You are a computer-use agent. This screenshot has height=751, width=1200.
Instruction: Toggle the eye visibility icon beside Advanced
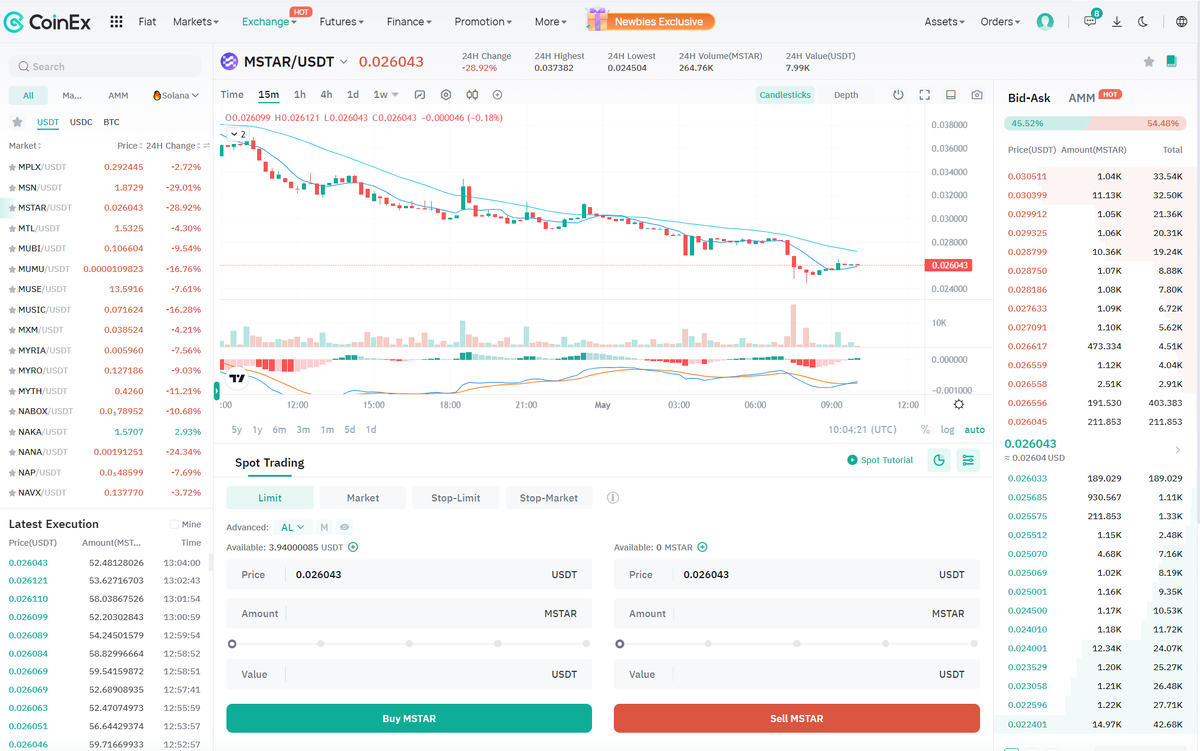click(x=345, y=527)
